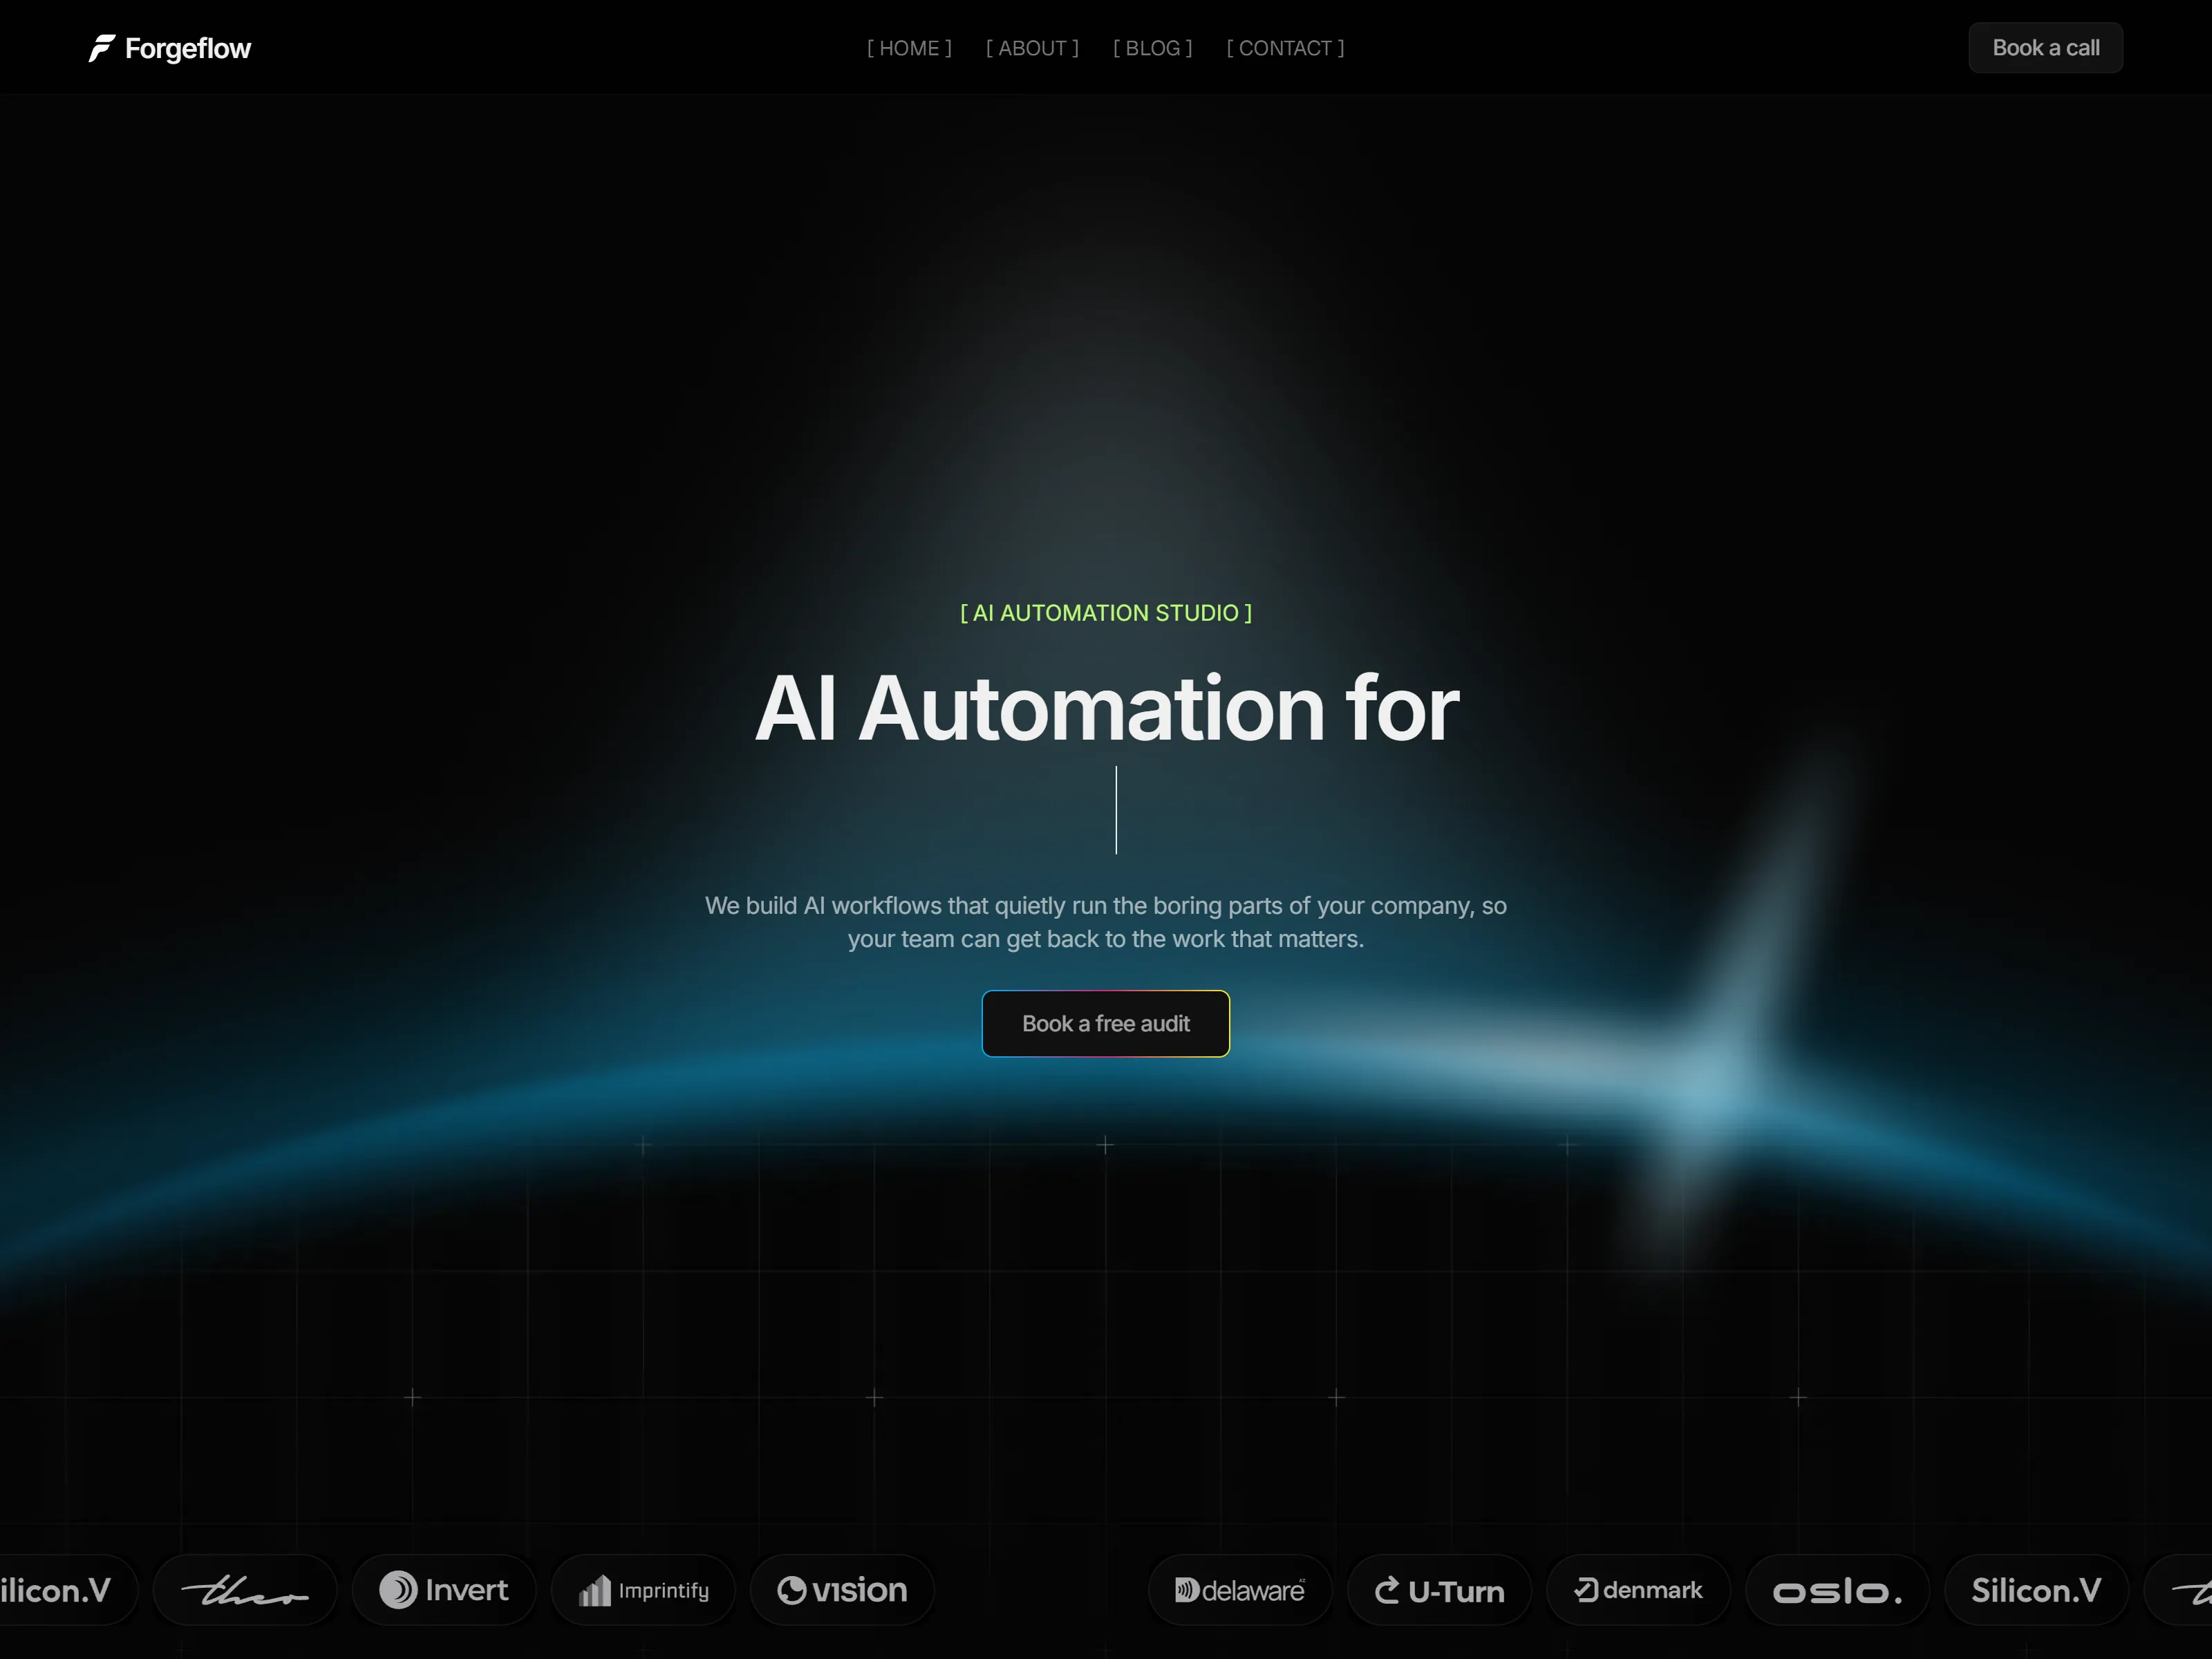2212x1659 pixels.
Task: Go to the ABOUT page
Action: point(1032,48)
